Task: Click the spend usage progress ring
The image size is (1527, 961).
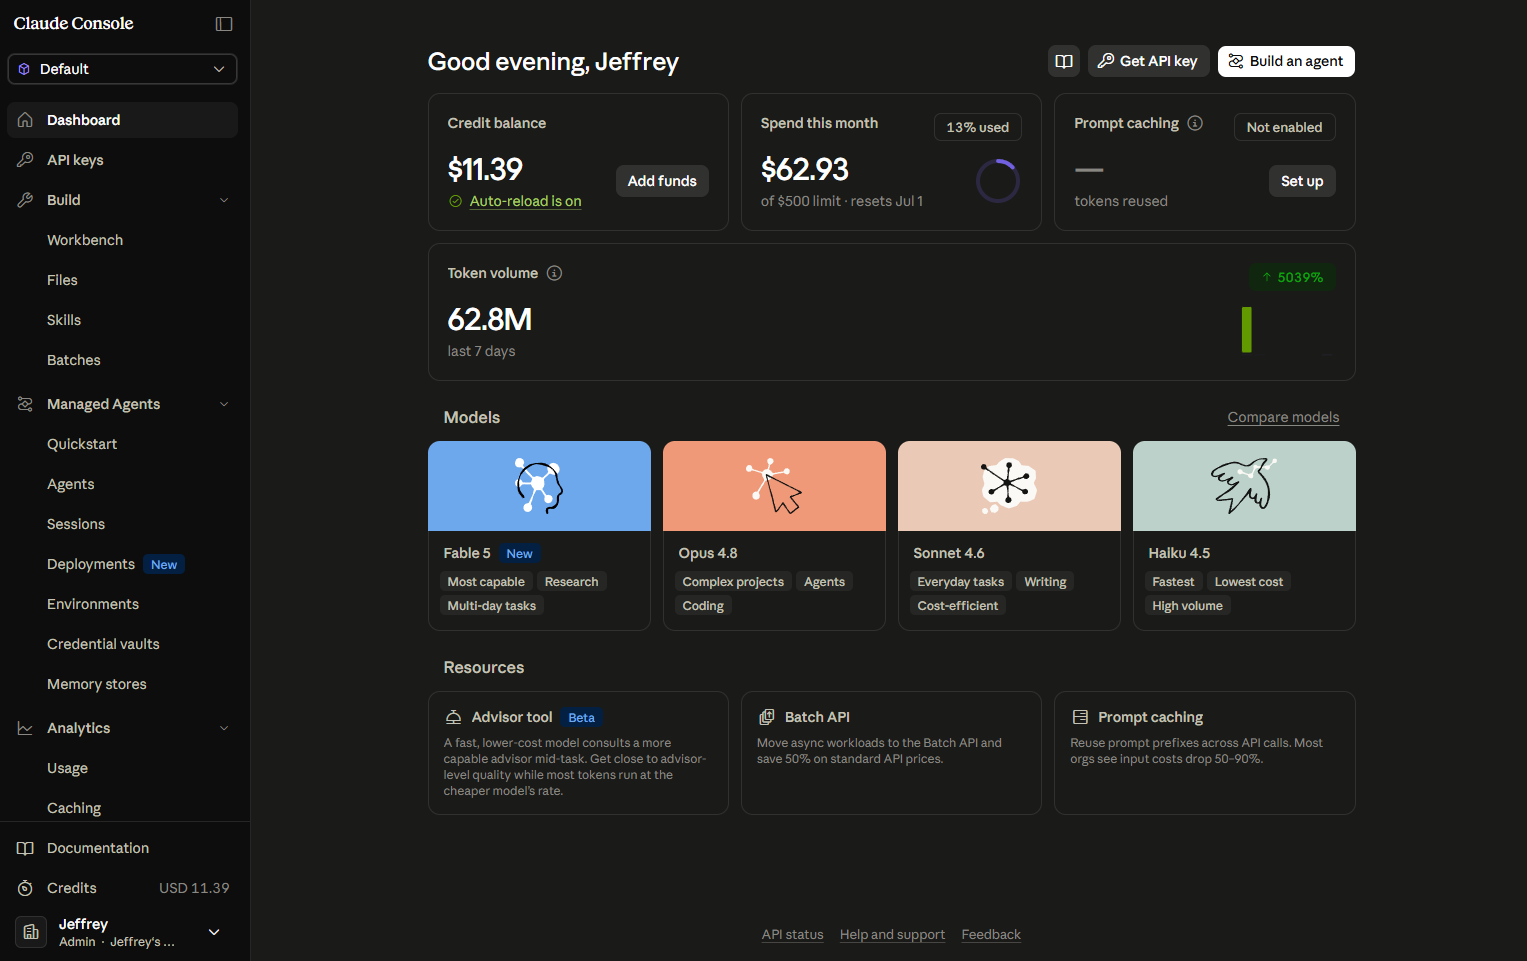Action: pyautogui.click(x=997, y=181)
